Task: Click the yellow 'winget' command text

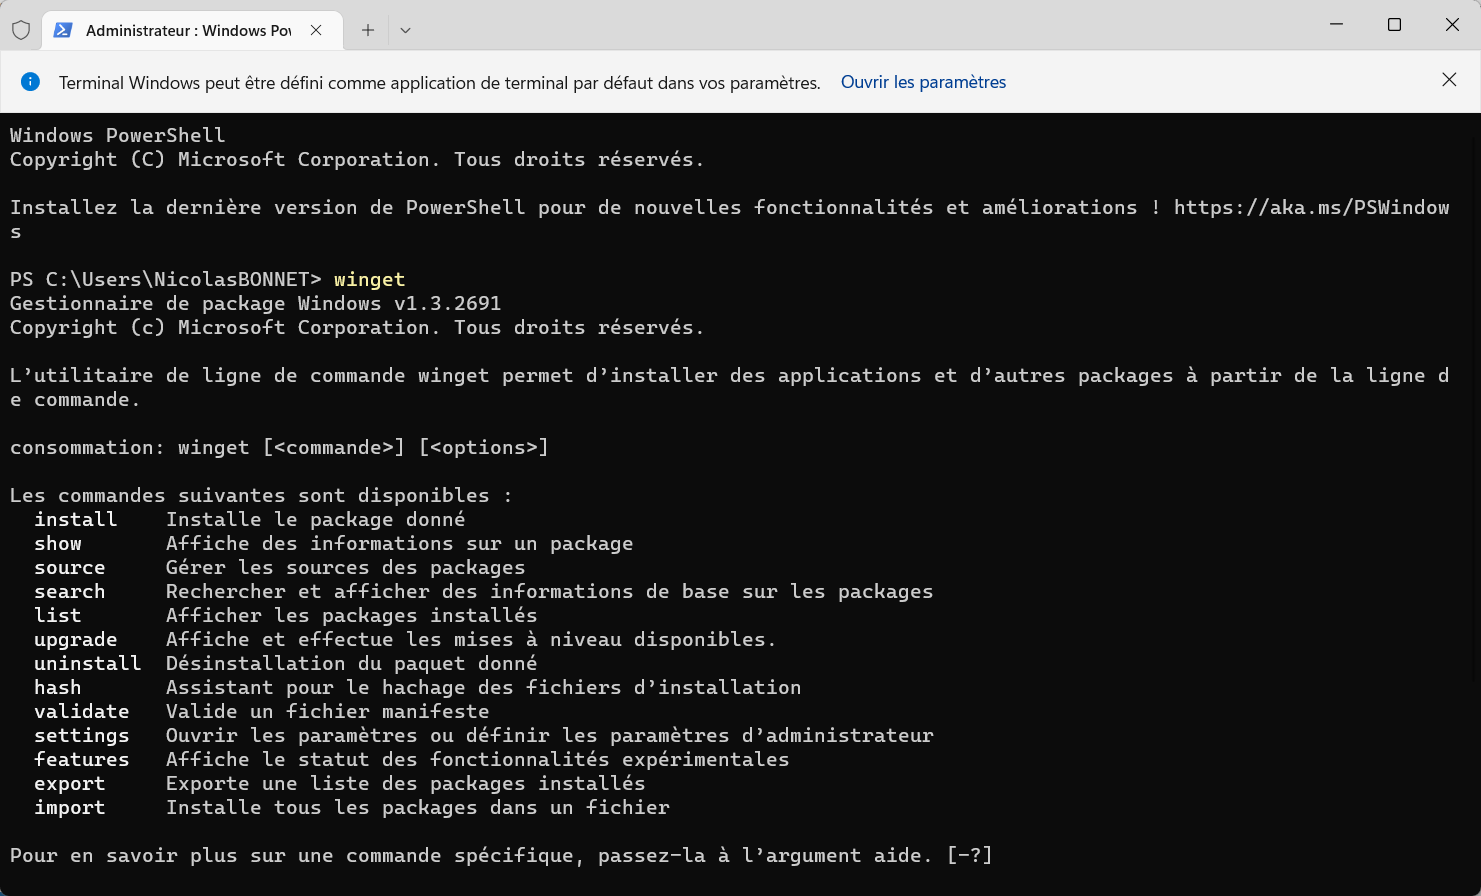Action: click(x=369, y=280)
